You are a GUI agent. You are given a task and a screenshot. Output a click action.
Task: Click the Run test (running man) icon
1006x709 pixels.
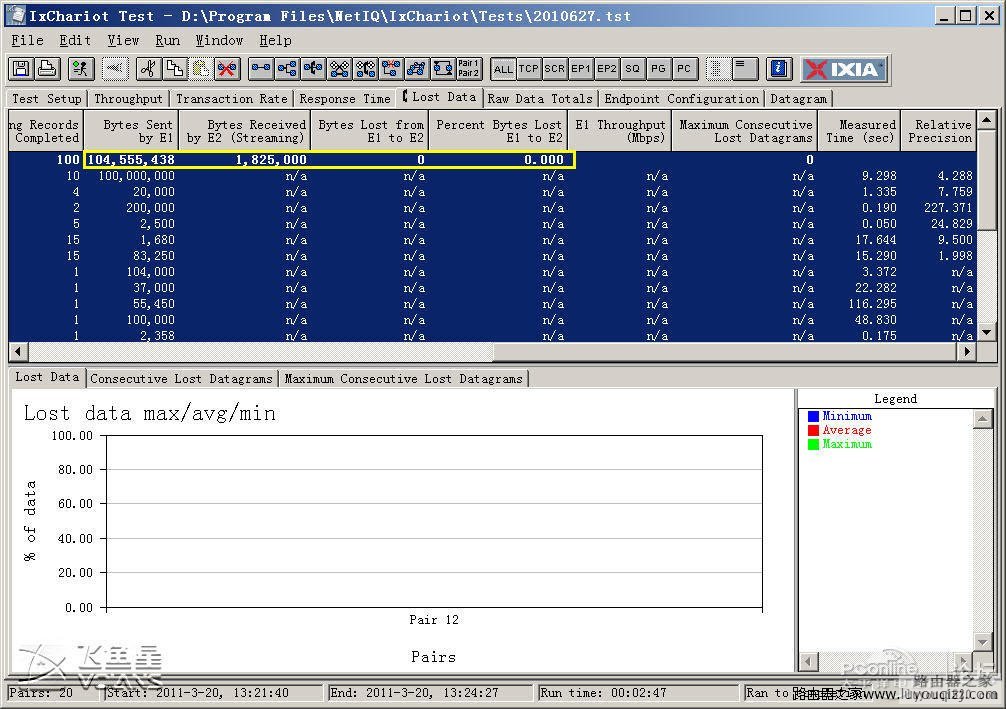(80, 69)
